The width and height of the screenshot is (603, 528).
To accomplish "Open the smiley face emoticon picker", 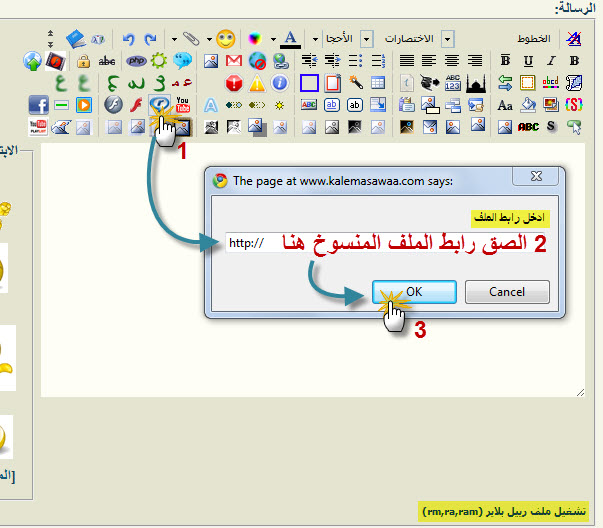I will 226,39.
